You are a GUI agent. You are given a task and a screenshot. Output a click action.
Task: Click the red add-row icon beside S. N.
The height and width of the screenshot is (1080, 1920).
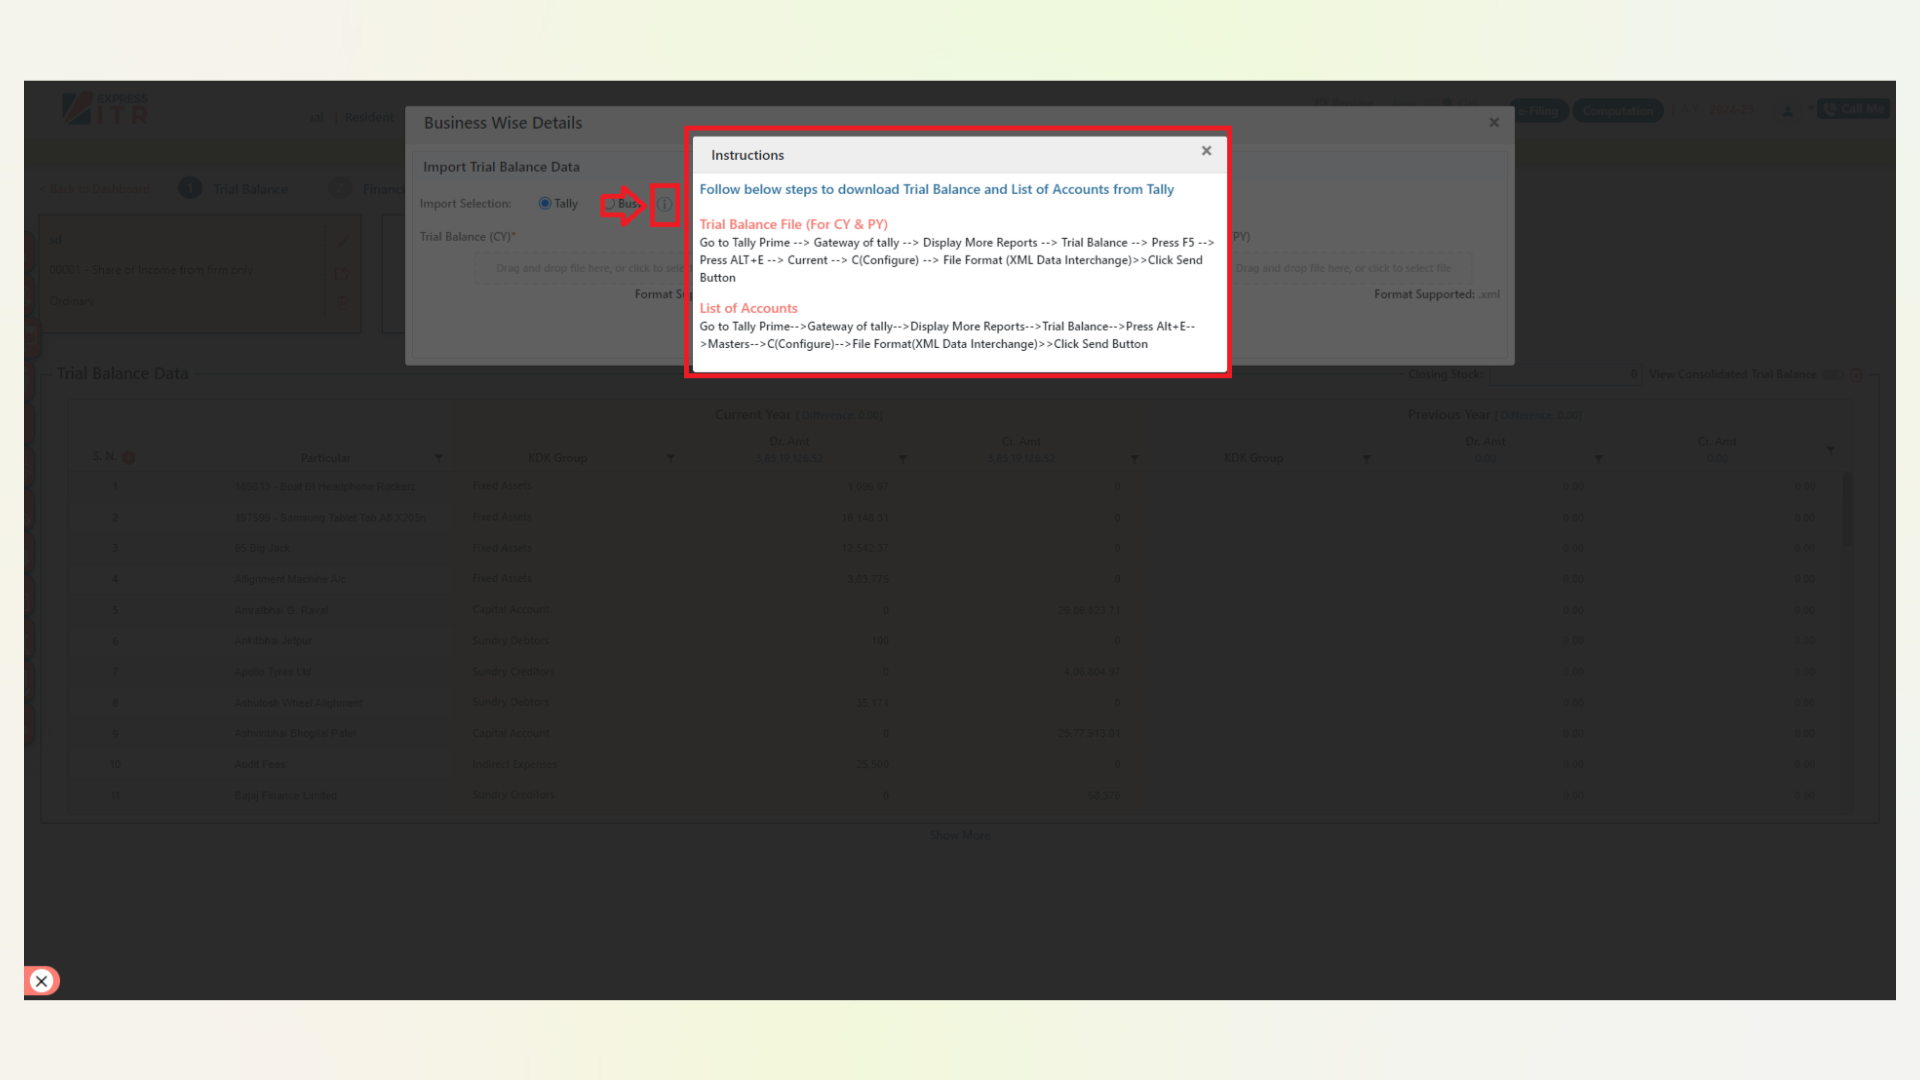129,458
